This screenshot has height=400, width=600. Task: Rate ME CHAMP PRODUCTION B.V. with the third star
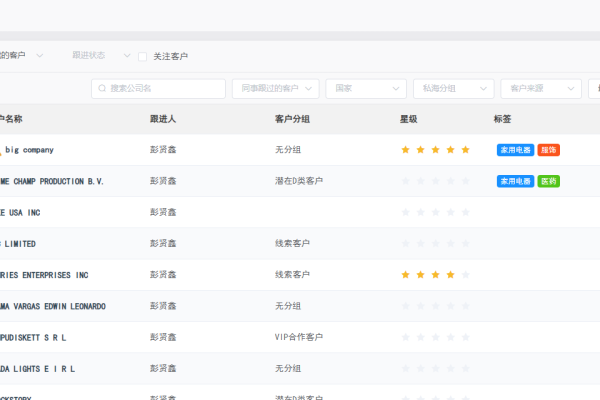[x=435, y=181]
